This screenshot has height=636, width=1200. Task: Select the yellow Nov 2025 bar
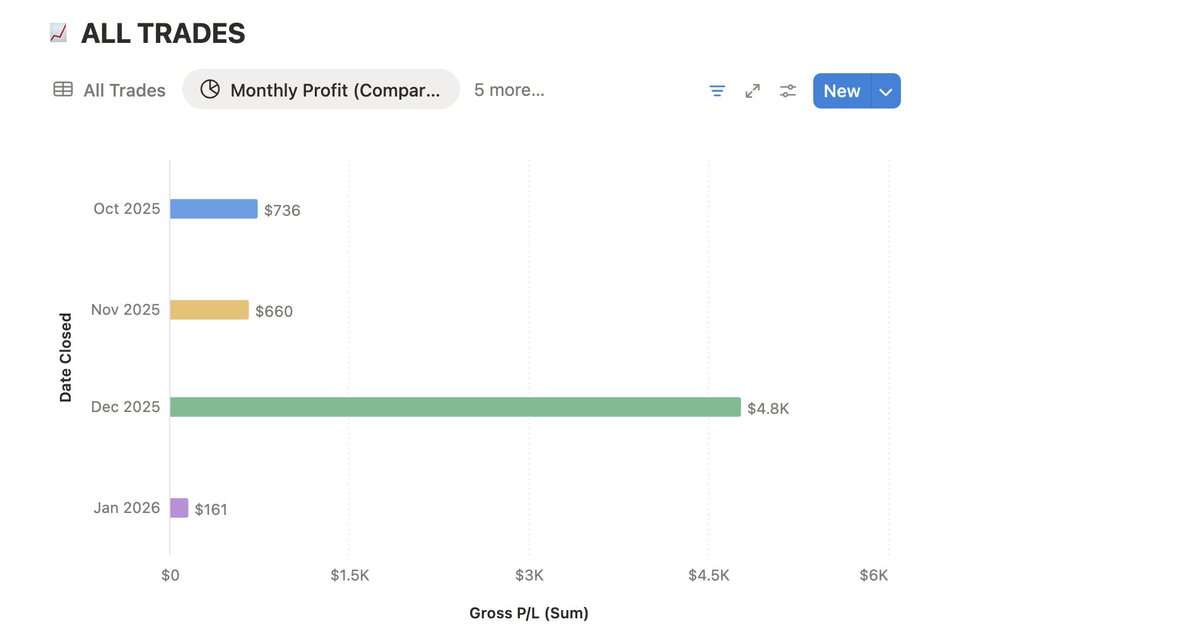tap(209, 310)
